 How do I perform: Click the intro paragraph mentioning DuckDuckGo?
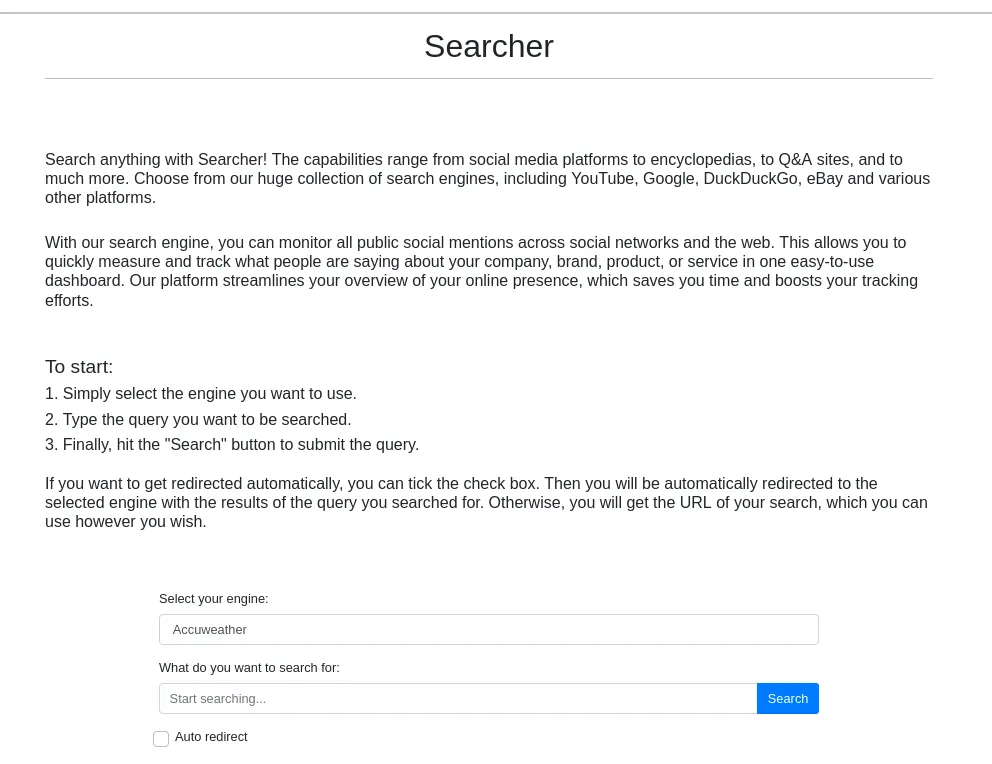487,178
